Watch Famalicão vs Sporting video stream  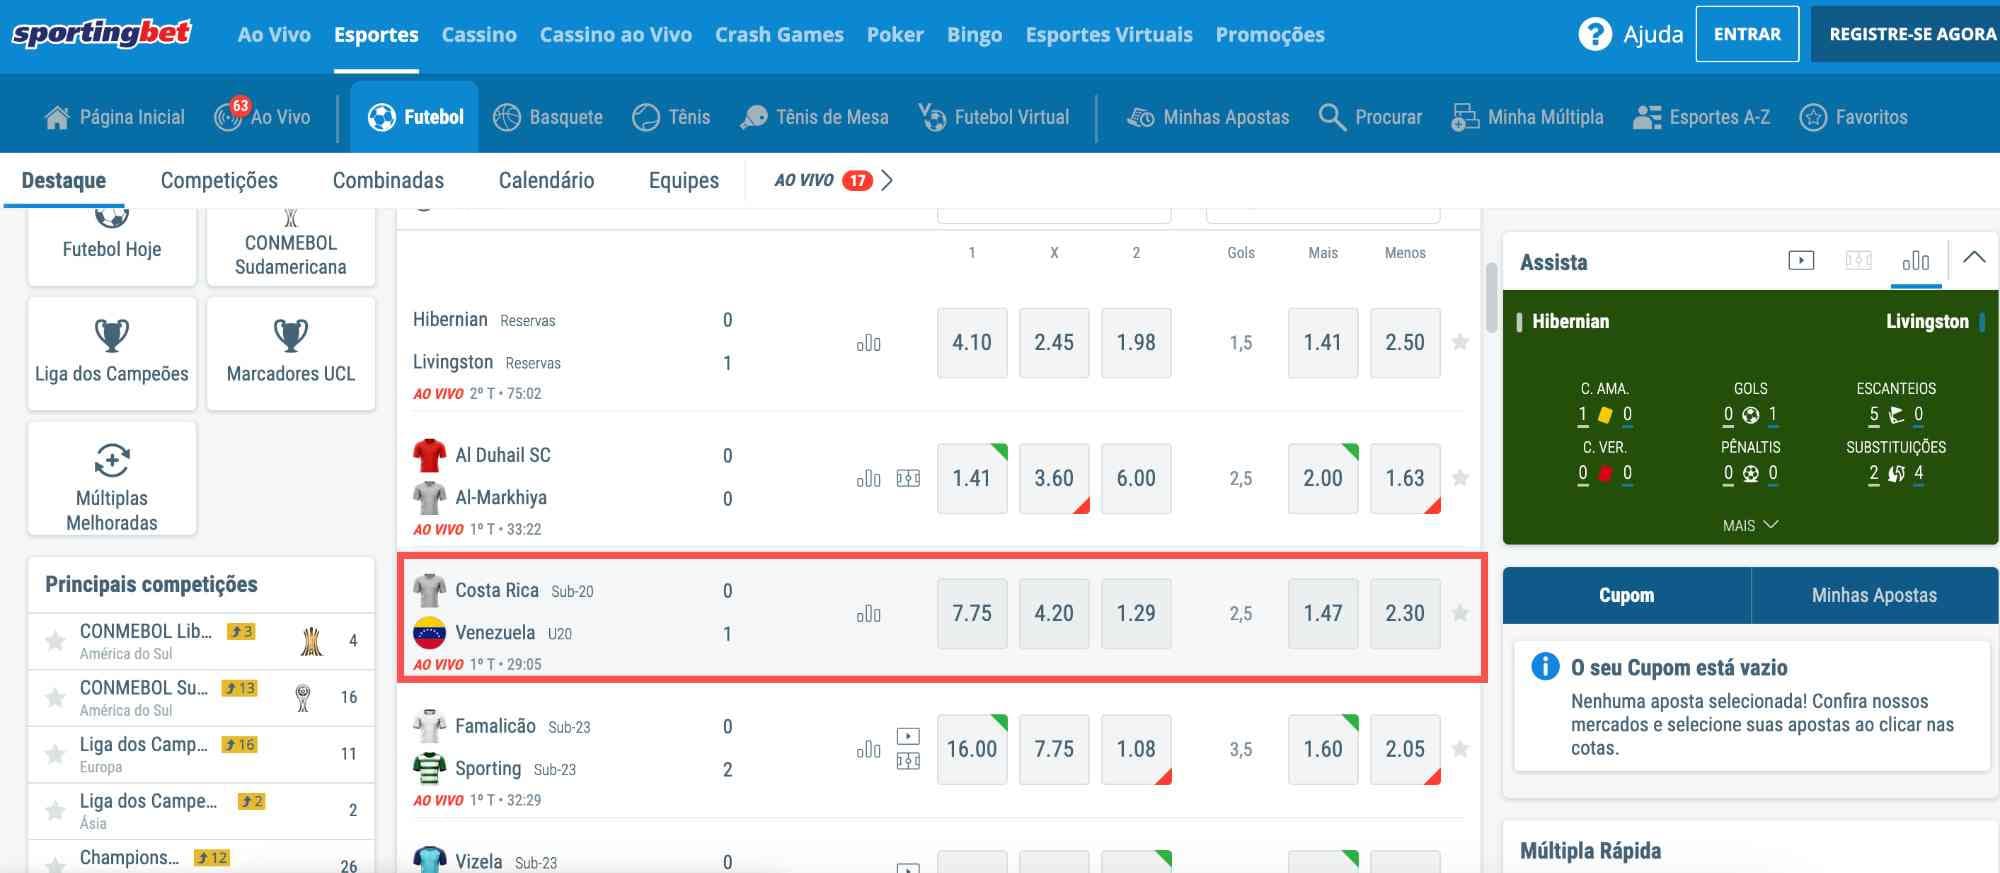point(908,736)
